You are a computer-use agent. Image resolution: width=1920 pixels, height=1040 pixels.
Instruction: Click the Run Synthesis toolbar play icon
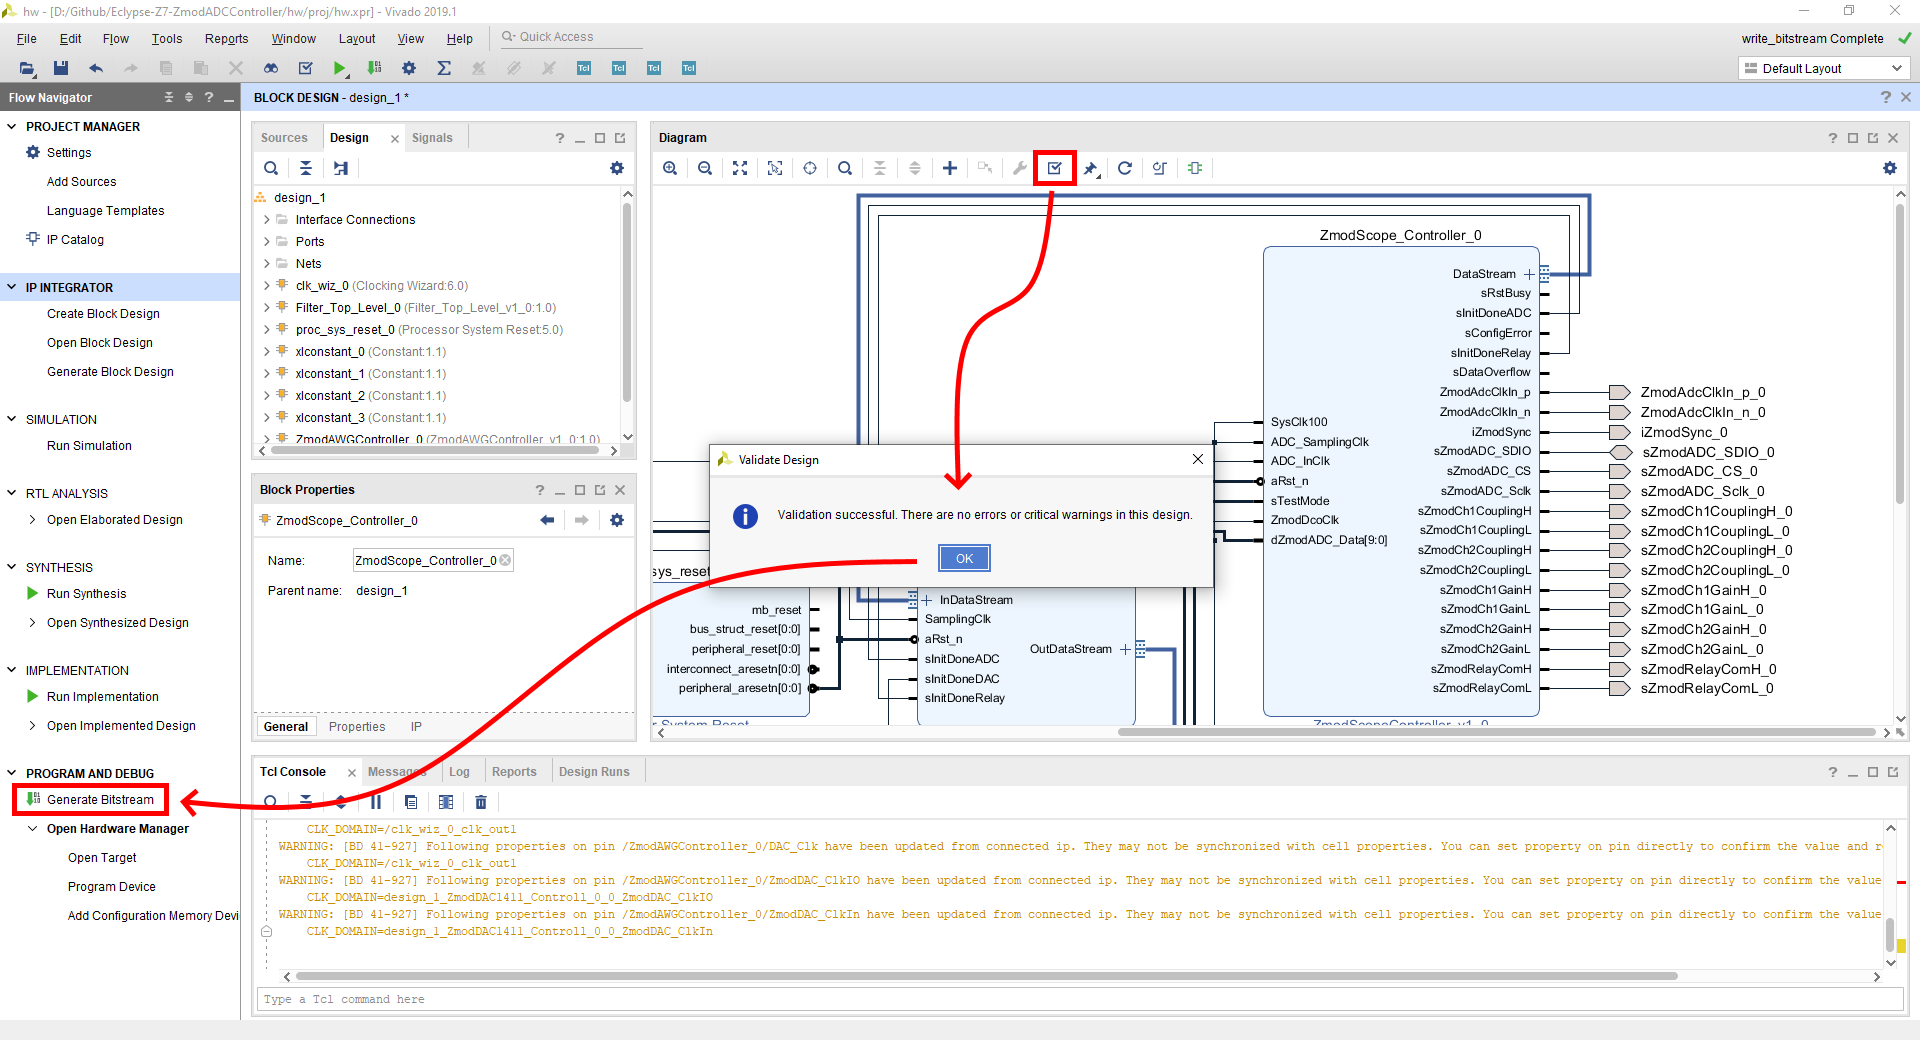(x=340, y=68)
